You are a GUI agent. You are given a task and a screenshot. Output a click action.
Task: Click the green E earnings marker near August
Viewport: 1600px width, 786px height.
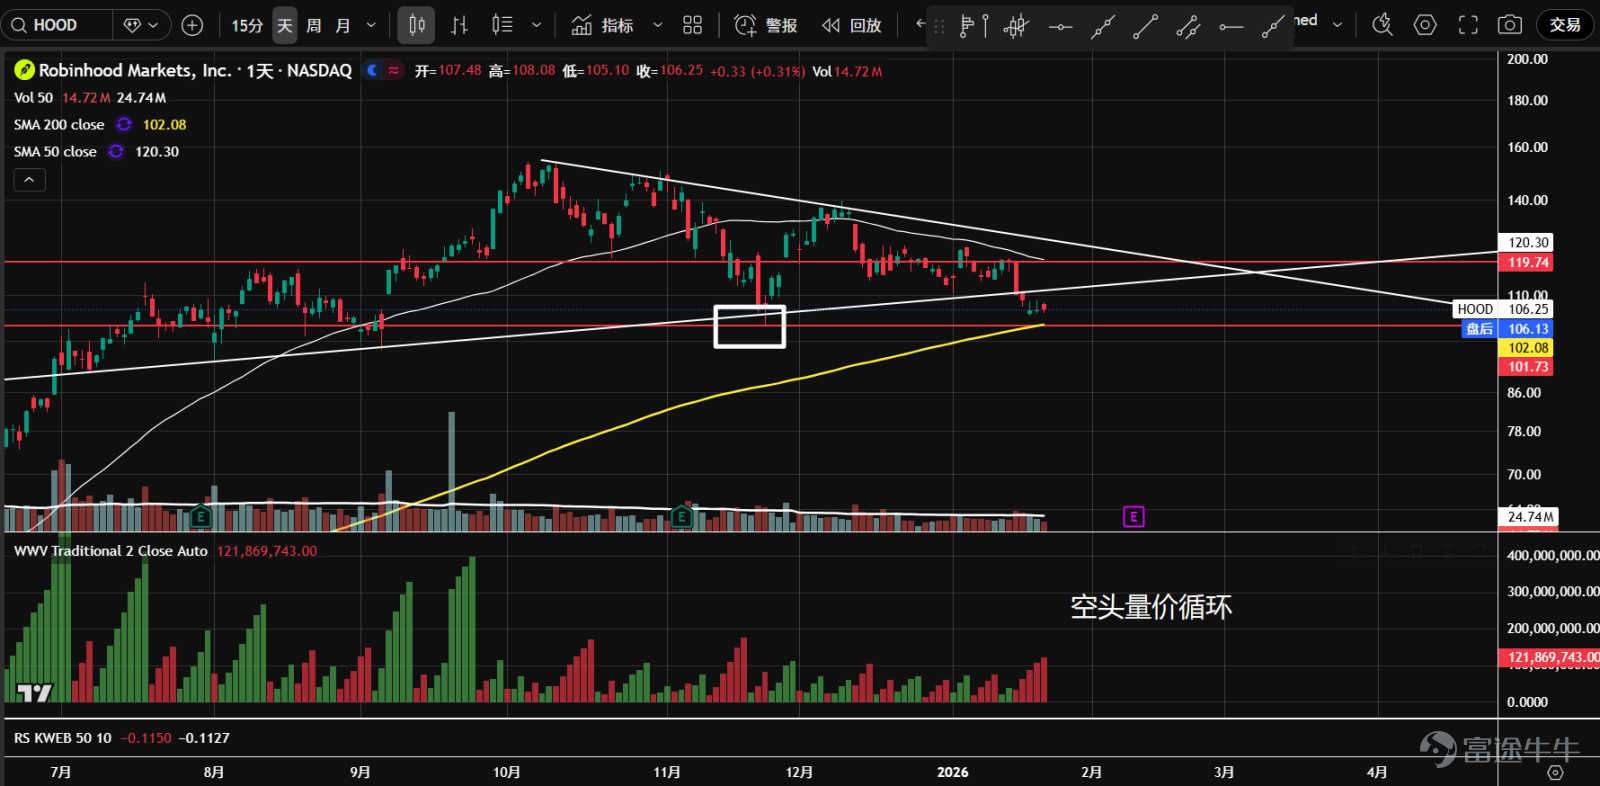click(x=201, y=517)
